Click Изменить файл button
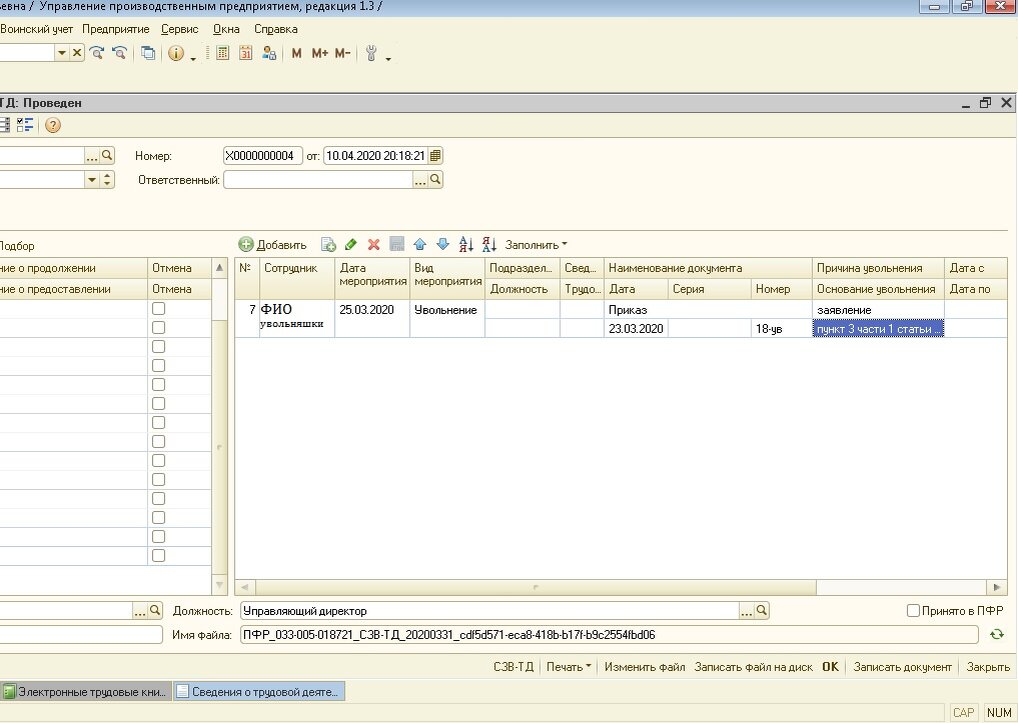 [x=645, y=667]
